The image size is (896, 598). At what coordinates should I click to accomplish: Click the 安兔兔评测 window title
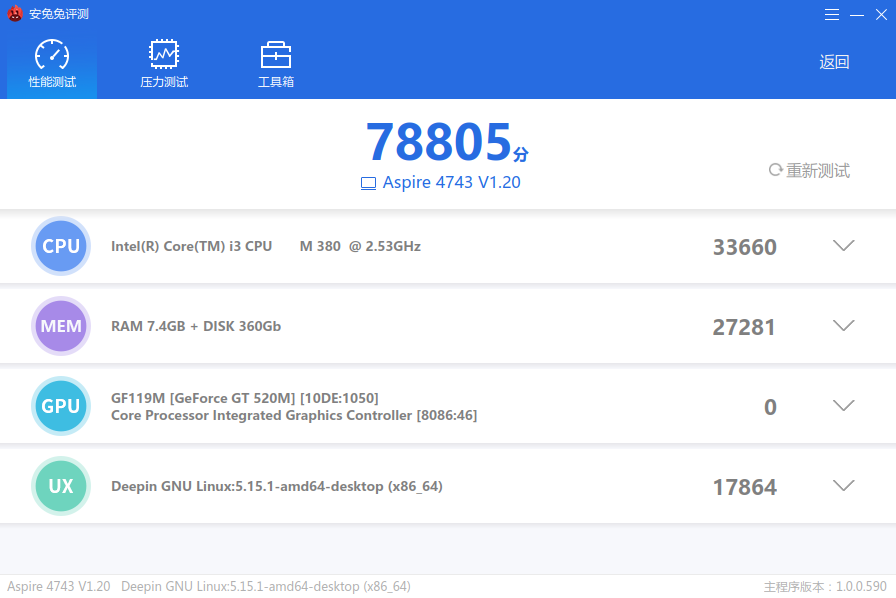pos(59,14)
